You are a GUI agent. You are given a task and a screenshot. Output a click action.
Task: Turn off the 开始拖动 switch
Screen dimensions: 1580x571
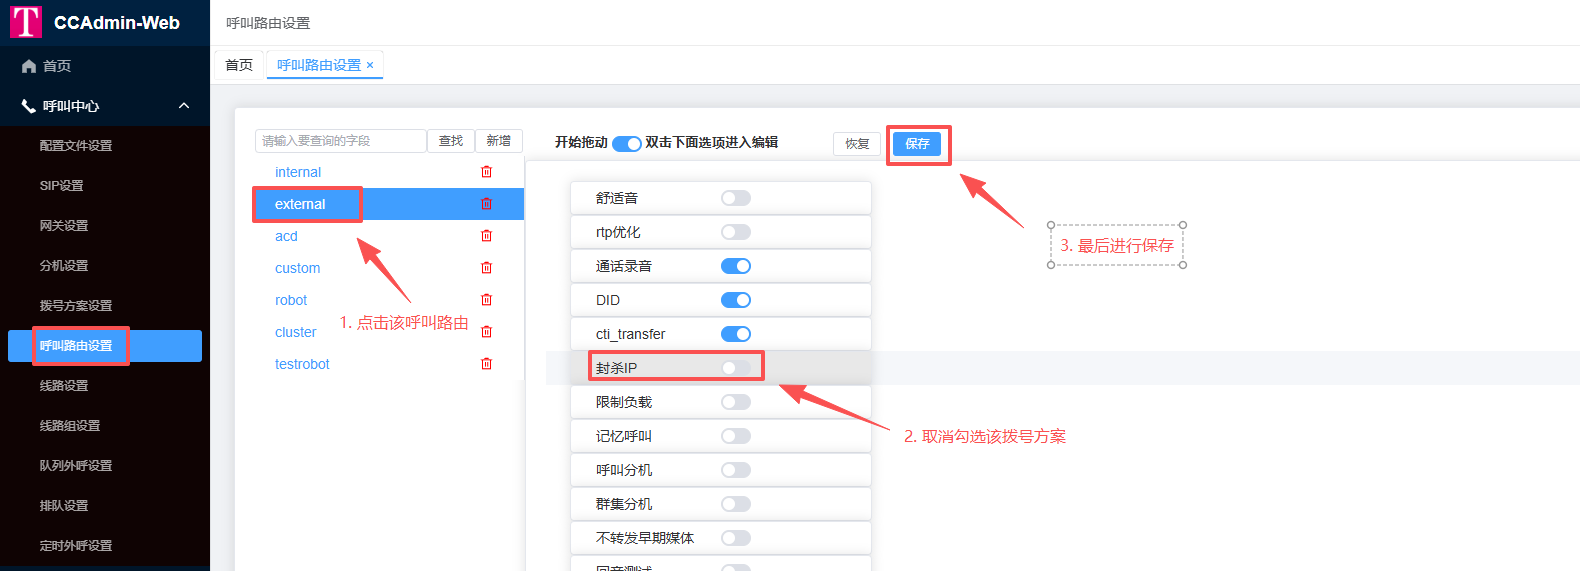click(626, 143)
